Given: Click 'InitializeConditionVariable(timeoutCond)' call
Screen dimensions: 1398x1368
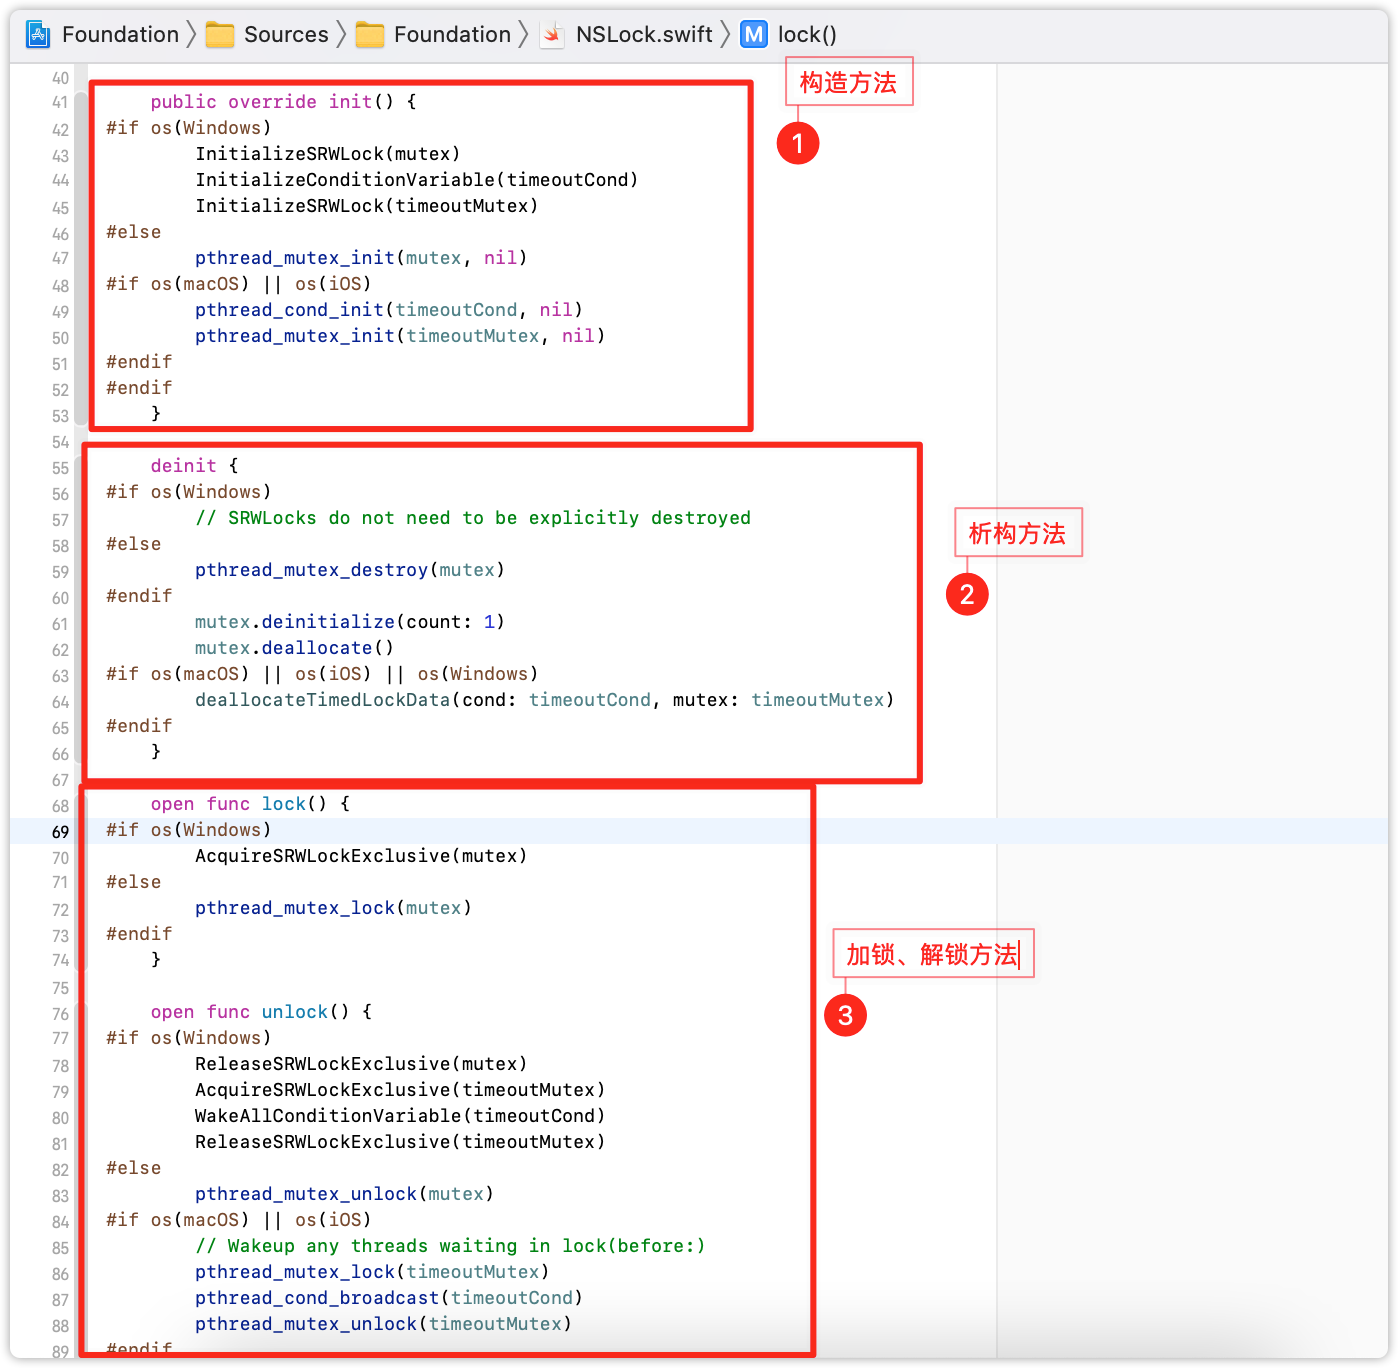Looking at the screenshot, I should (416, 180).
